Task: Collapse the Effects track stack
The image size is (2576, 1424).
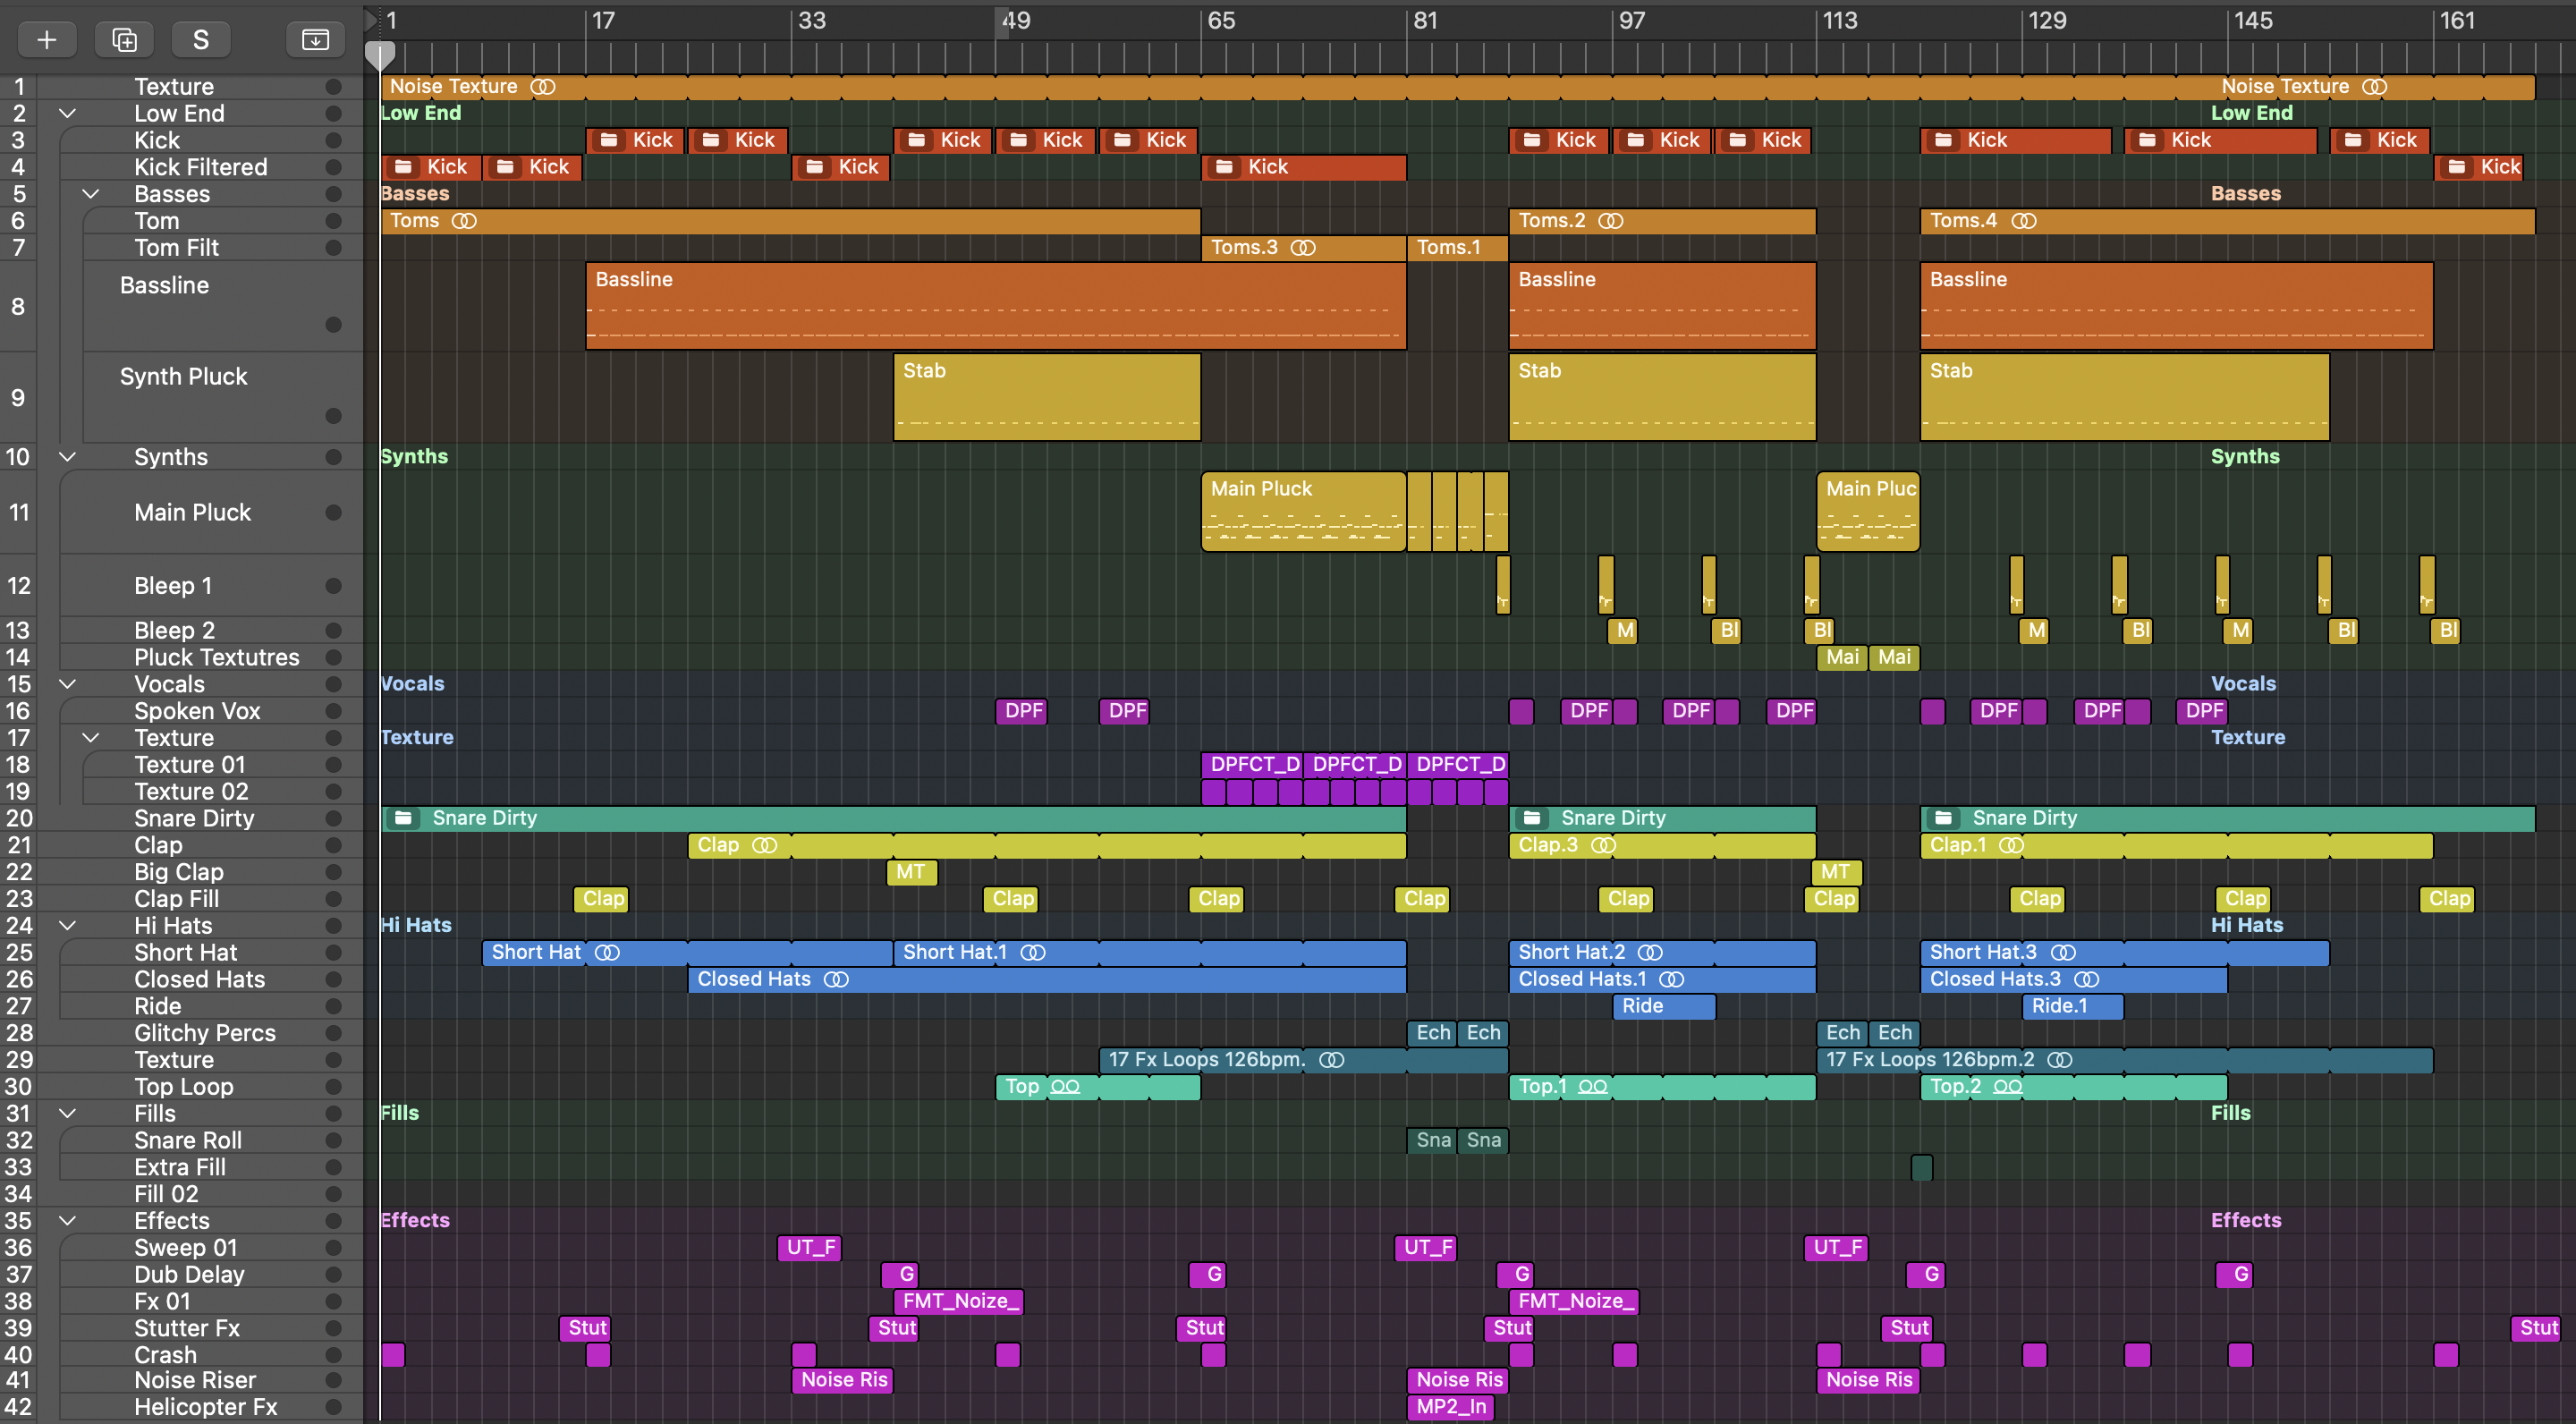Action: (68, 1221)
